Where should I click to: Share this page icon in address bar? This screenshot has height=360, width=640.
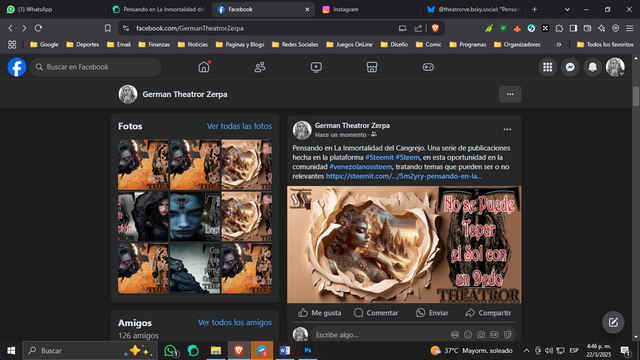tap(418, 28)
